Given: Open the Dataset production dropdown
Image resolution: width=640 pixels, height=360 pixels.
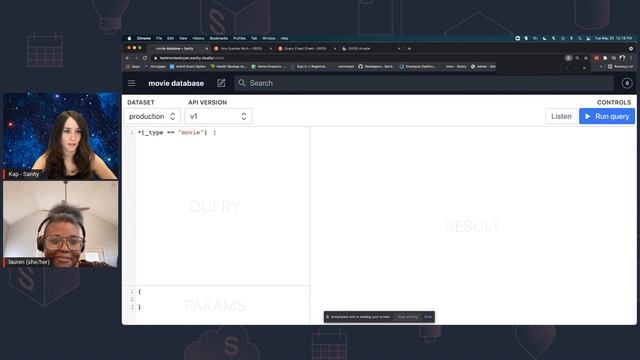Looking at the screenshot, I should (152, 116).
